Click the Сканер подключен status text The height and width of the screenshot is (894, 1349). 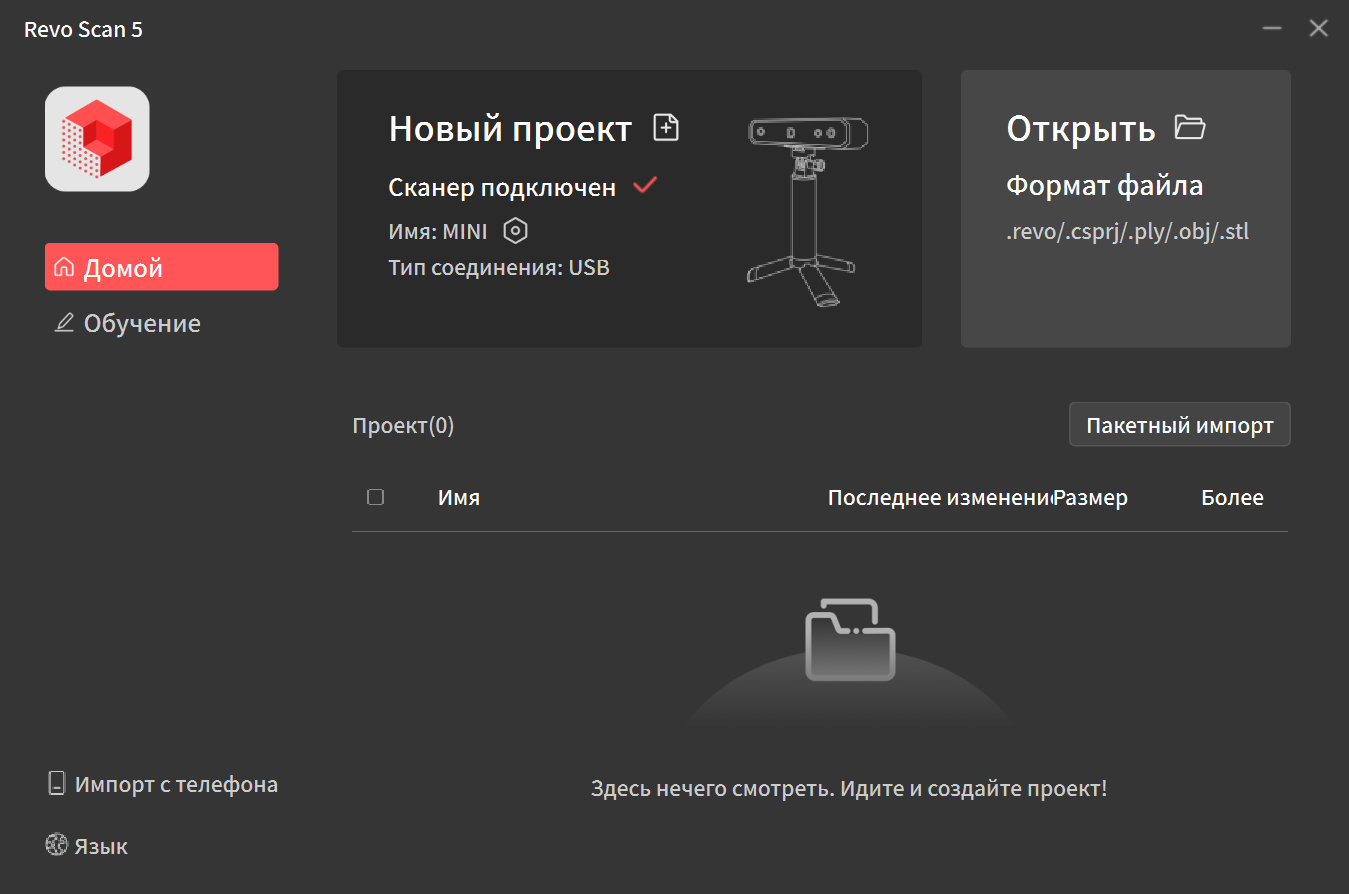pyautogui.click(x=502, y=187)
